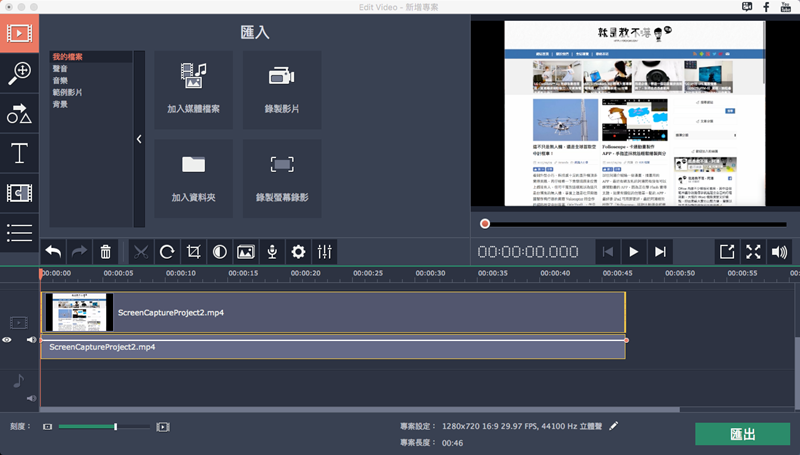
Task: Click the microphone record audio icon
Action: [271, 252]
